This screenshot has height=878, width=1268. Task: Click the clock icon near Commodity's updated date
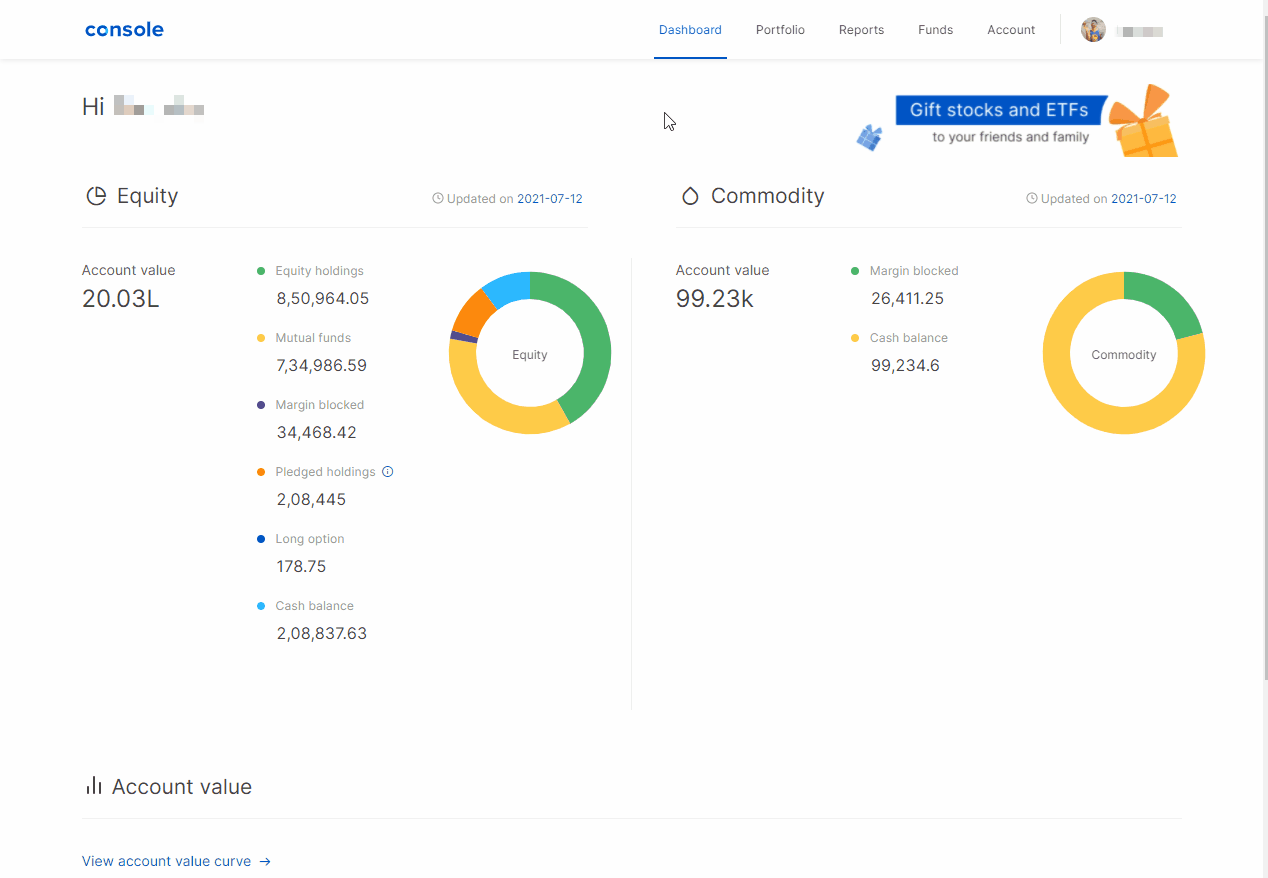1031,198
